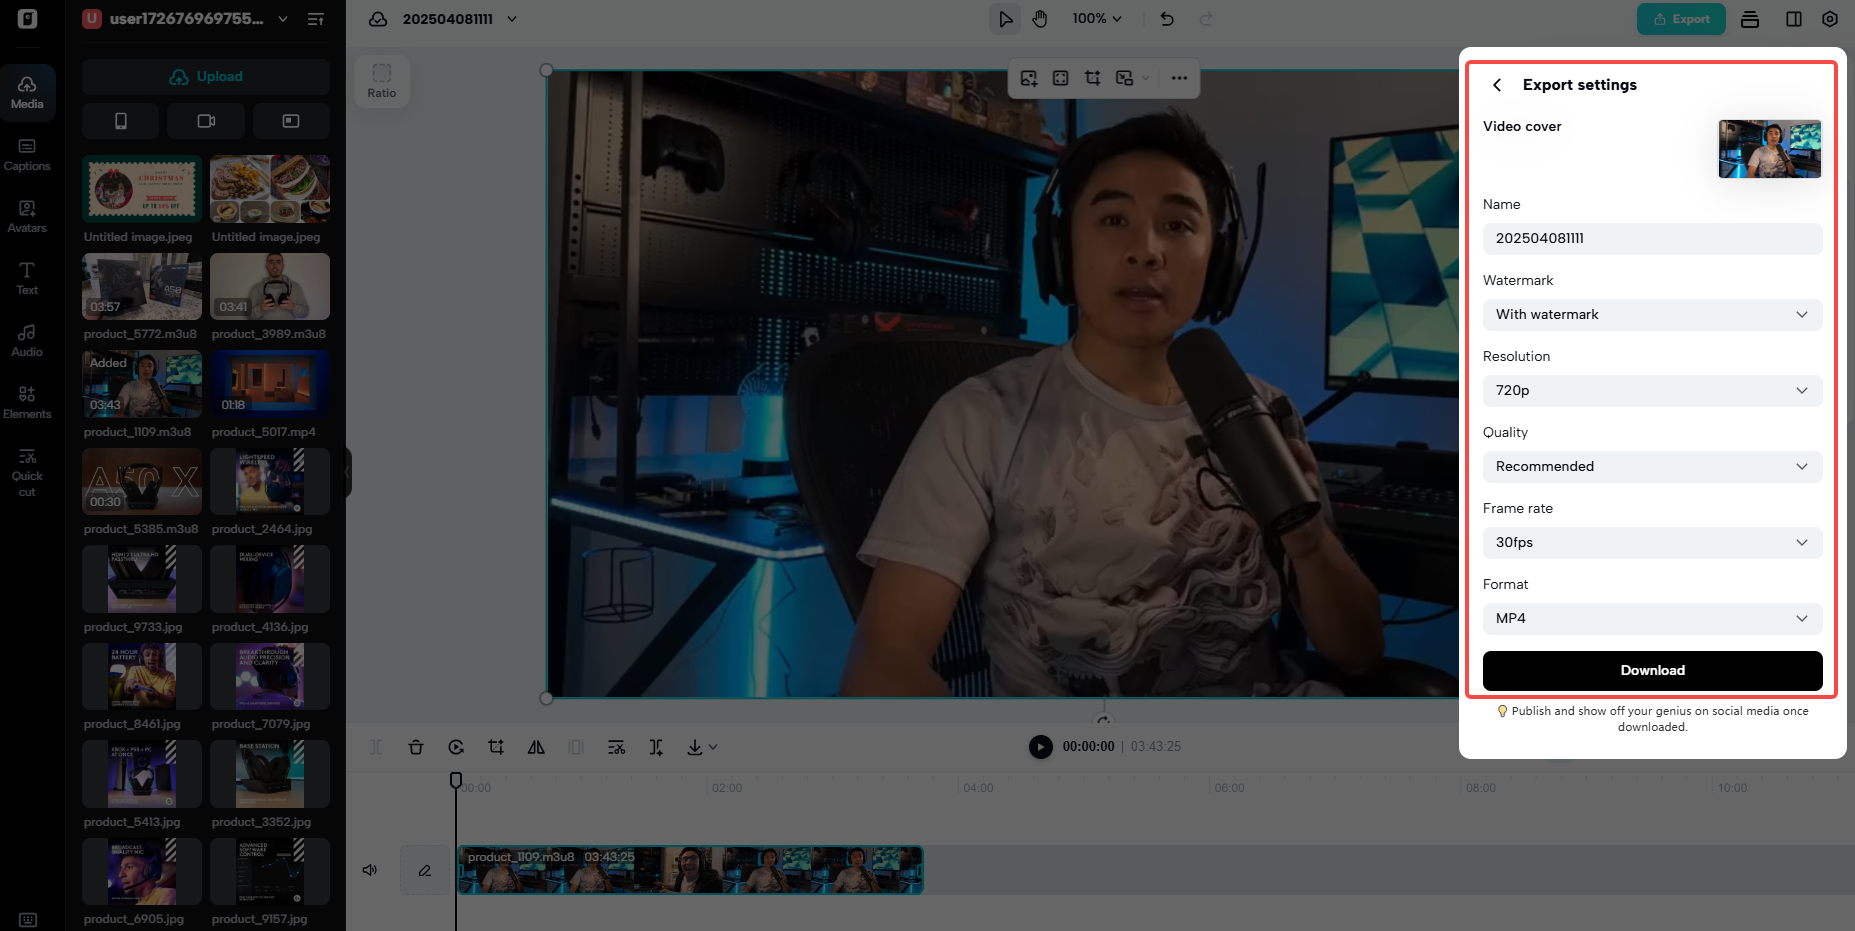The height and width of the screenshot is (931, 1855).
Task: Mirror the clip with the flip icon
Action: [536, 747]
